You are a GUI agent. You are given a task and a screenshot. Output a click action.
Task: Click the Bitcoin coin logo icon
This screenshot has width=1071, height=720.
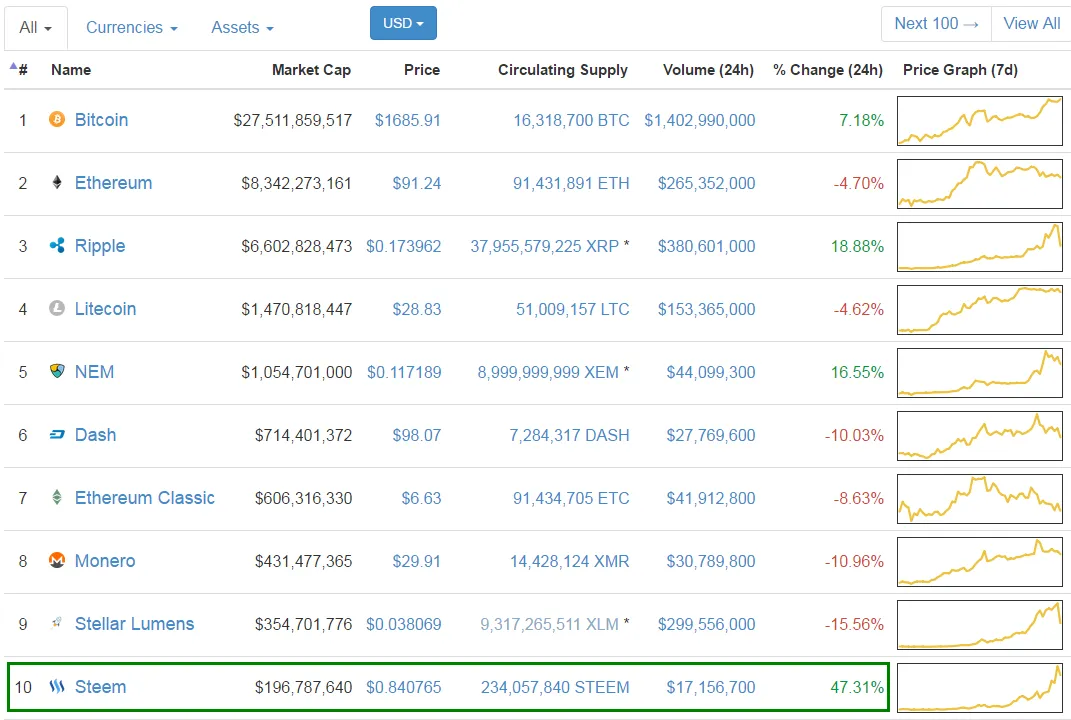point(57,120)
